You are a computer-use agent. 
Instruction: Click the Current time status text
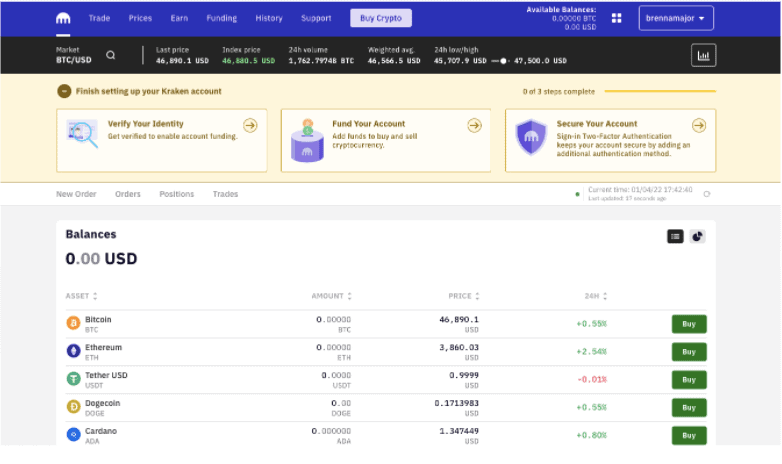click(x=640, y=190)
